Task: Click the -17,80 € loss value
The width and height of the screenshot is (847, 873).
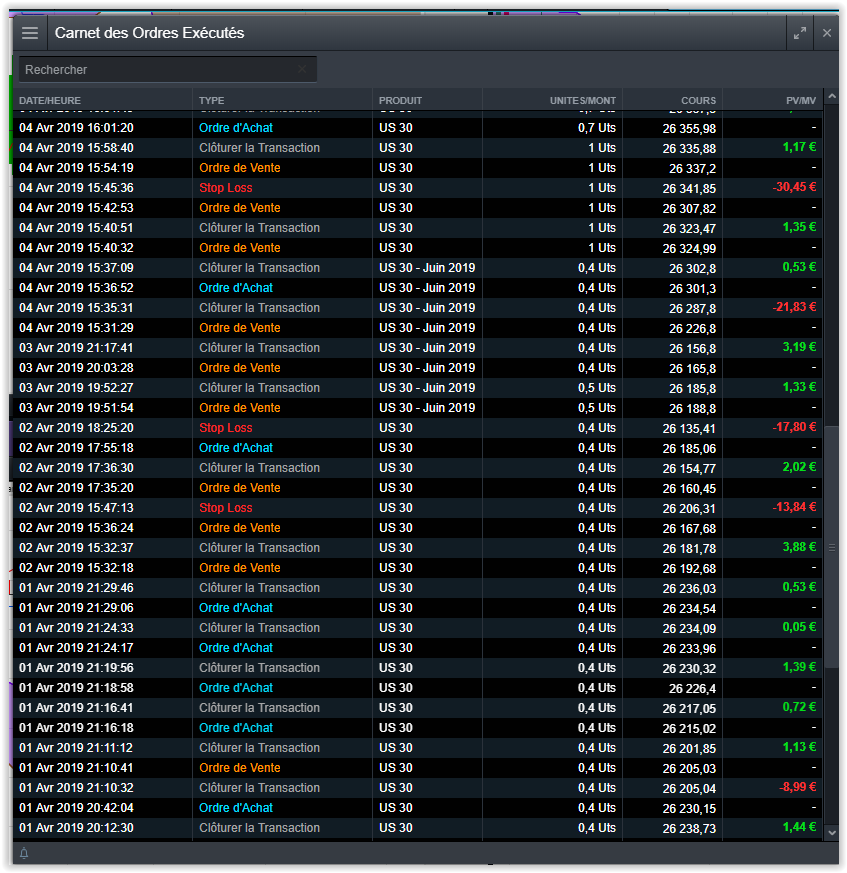Action: (x=794, y=427)
